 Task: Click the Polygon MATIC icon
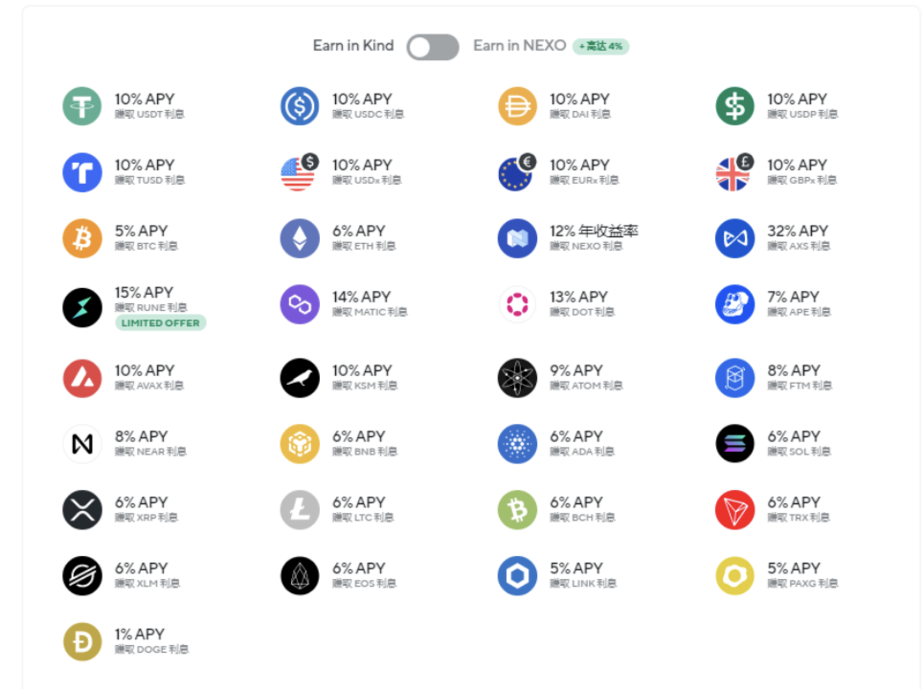300,304
